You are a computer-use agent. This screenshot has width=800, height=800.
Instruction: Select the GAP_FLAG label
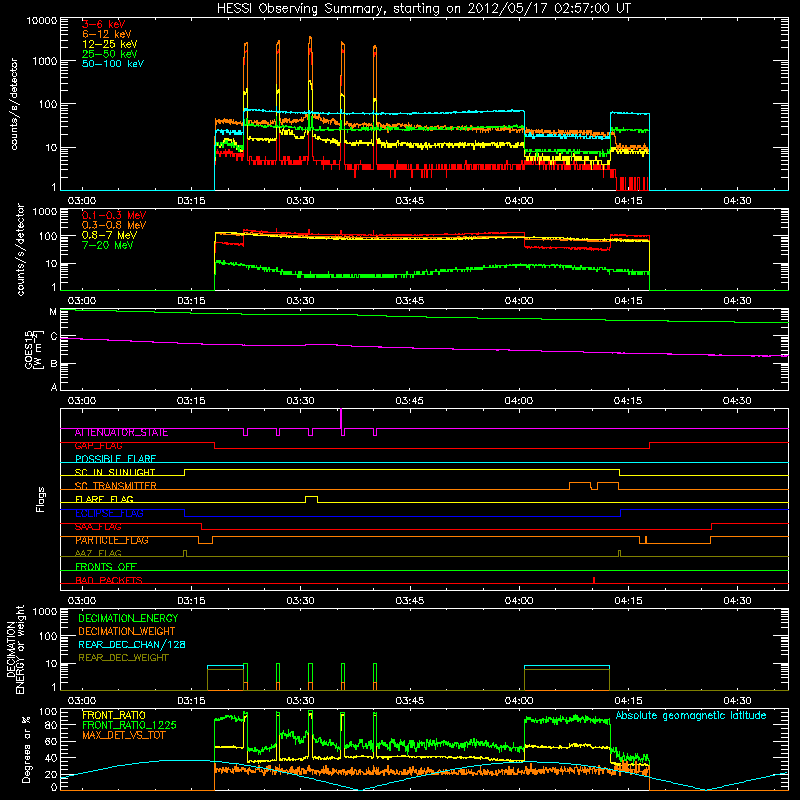point(98,446)
